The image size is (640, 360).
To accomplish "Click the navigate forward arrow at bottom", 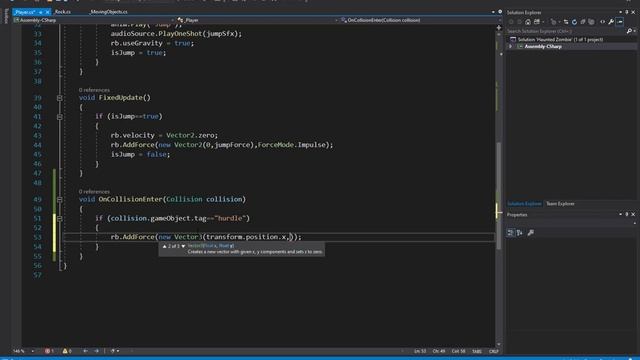I will pyautogui.click(x=96, y=351).
